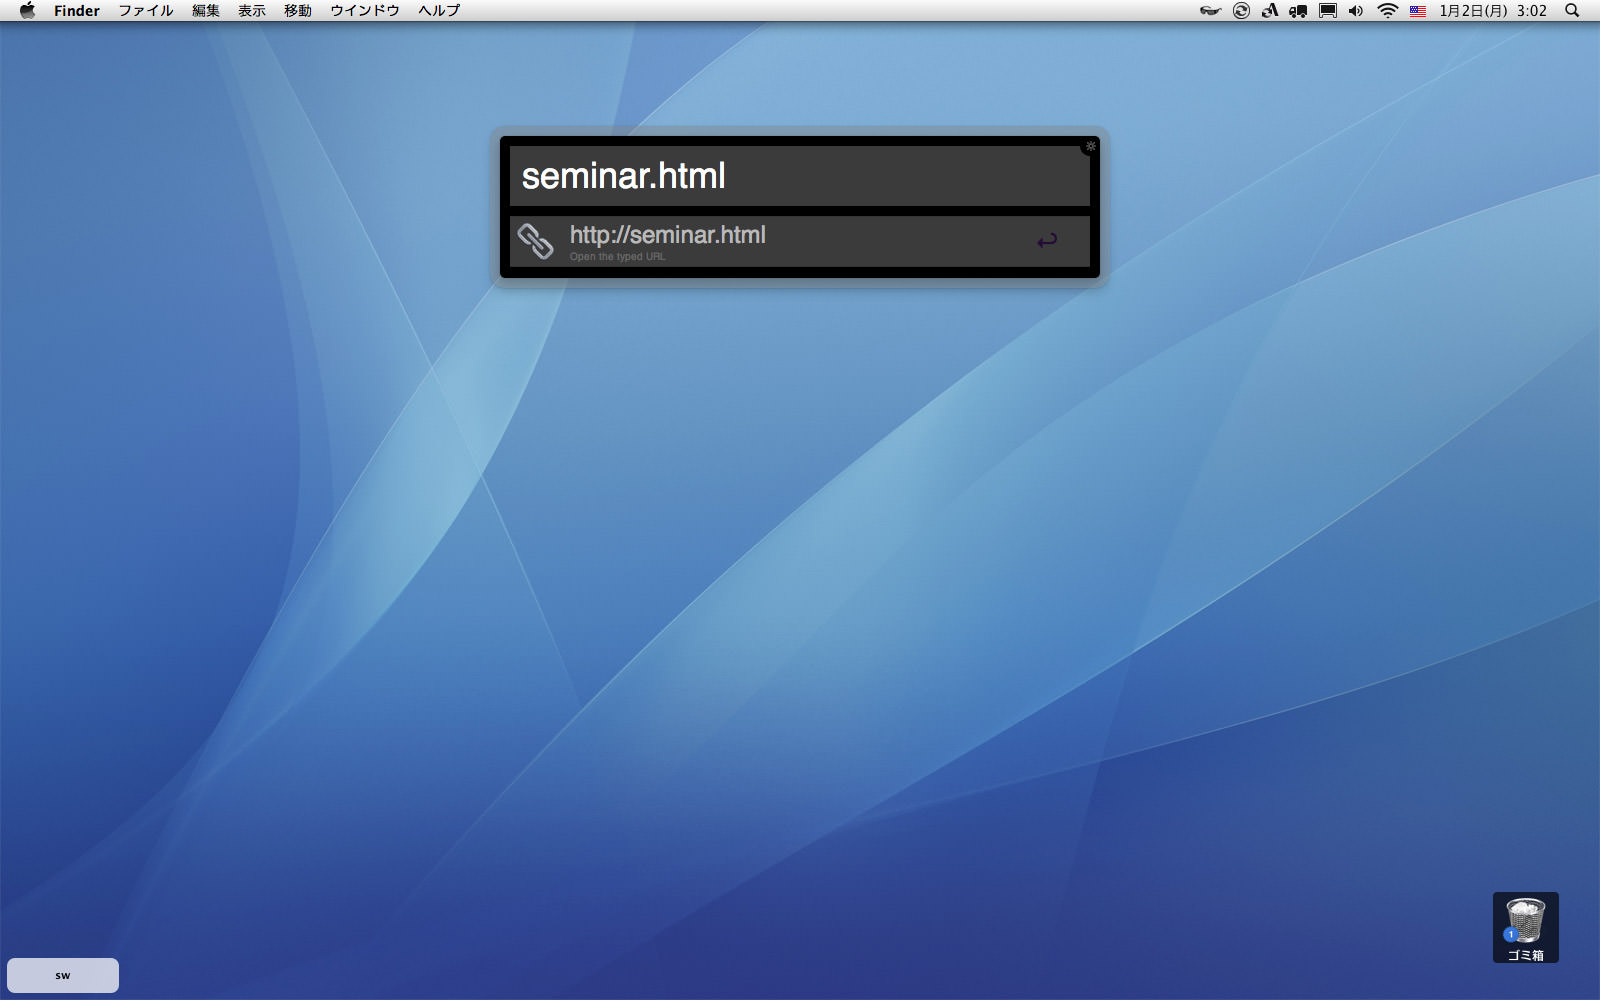
Task: Click the seminar.html search input field
Action: 799,176
